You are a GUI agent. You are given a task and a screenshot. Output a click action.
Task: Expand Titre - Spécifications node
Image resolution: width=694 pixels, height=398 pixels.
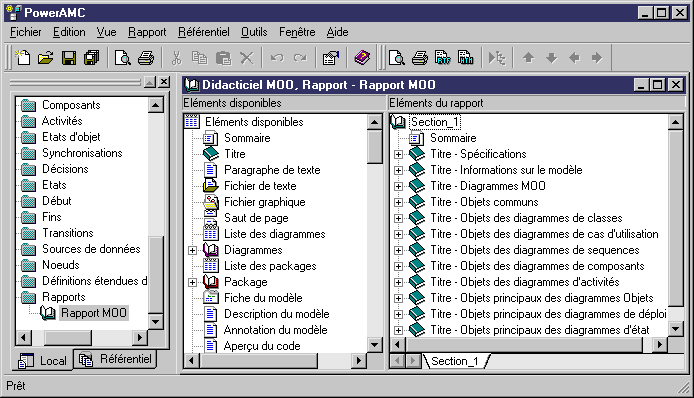click(x=398, y=155)
